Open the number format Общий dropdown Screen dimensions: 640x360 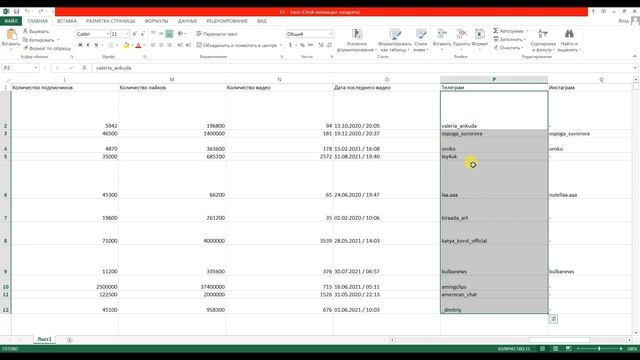(x=330, y=34)
